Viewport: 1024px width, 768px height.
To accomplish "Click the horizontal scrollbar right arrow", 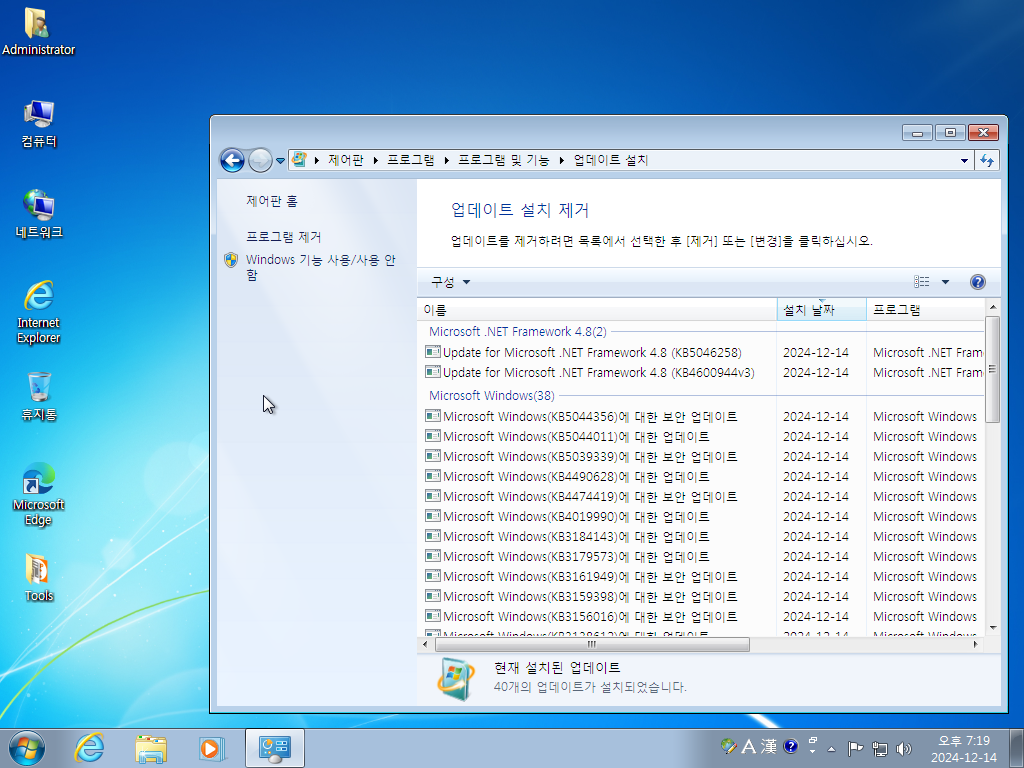I will [976, 645].
